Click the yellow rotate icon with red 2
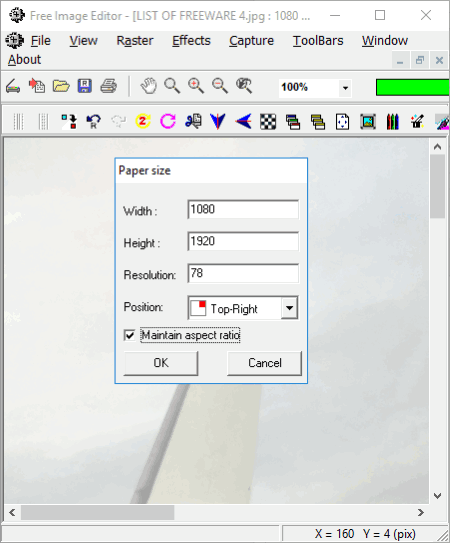The height and width of the screenshot is (543, 450). pyautogui.click(x=143, y=122)
